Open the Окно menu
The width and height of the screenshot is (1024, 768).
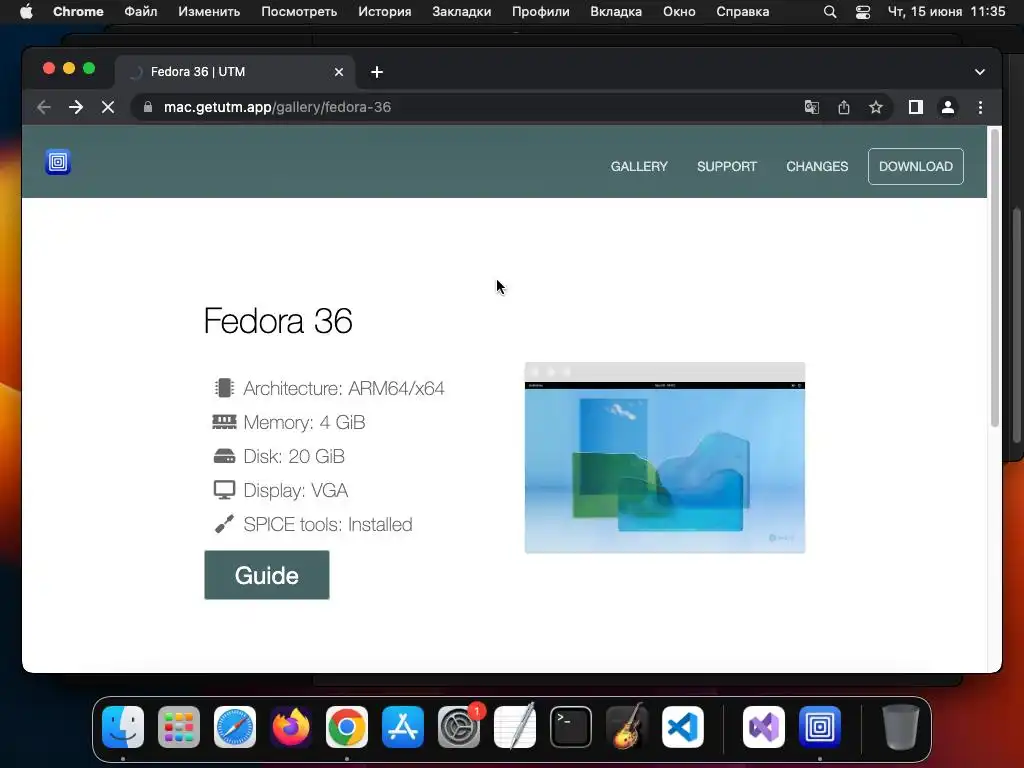click(x=679, y=12)
